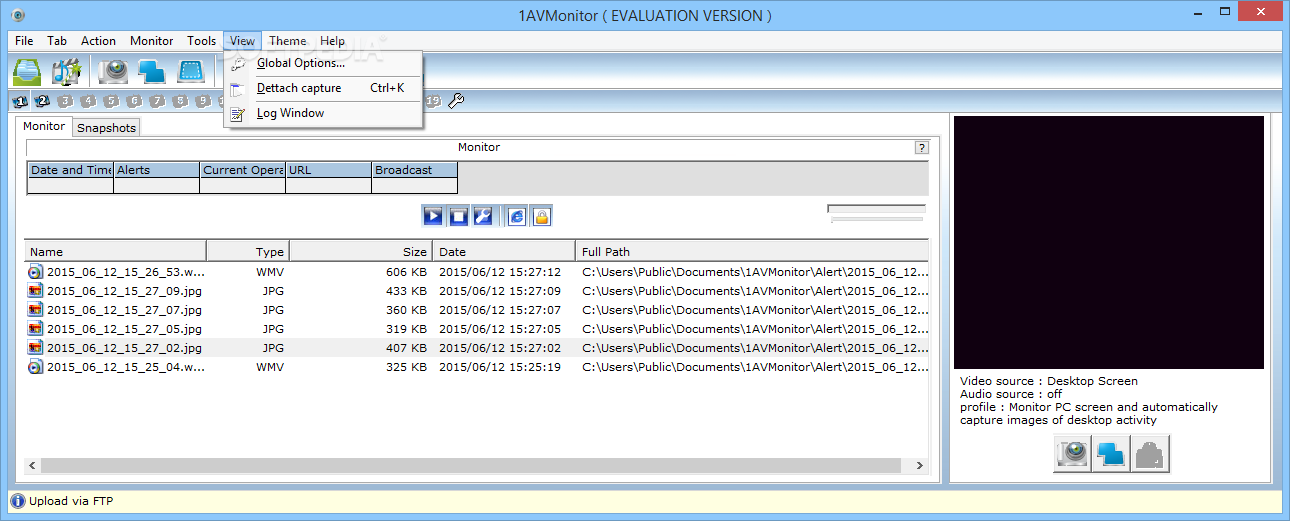Open monitor settings wrench icon
This screenshot has width=1290, height=521.
click(x=483, y=216)
